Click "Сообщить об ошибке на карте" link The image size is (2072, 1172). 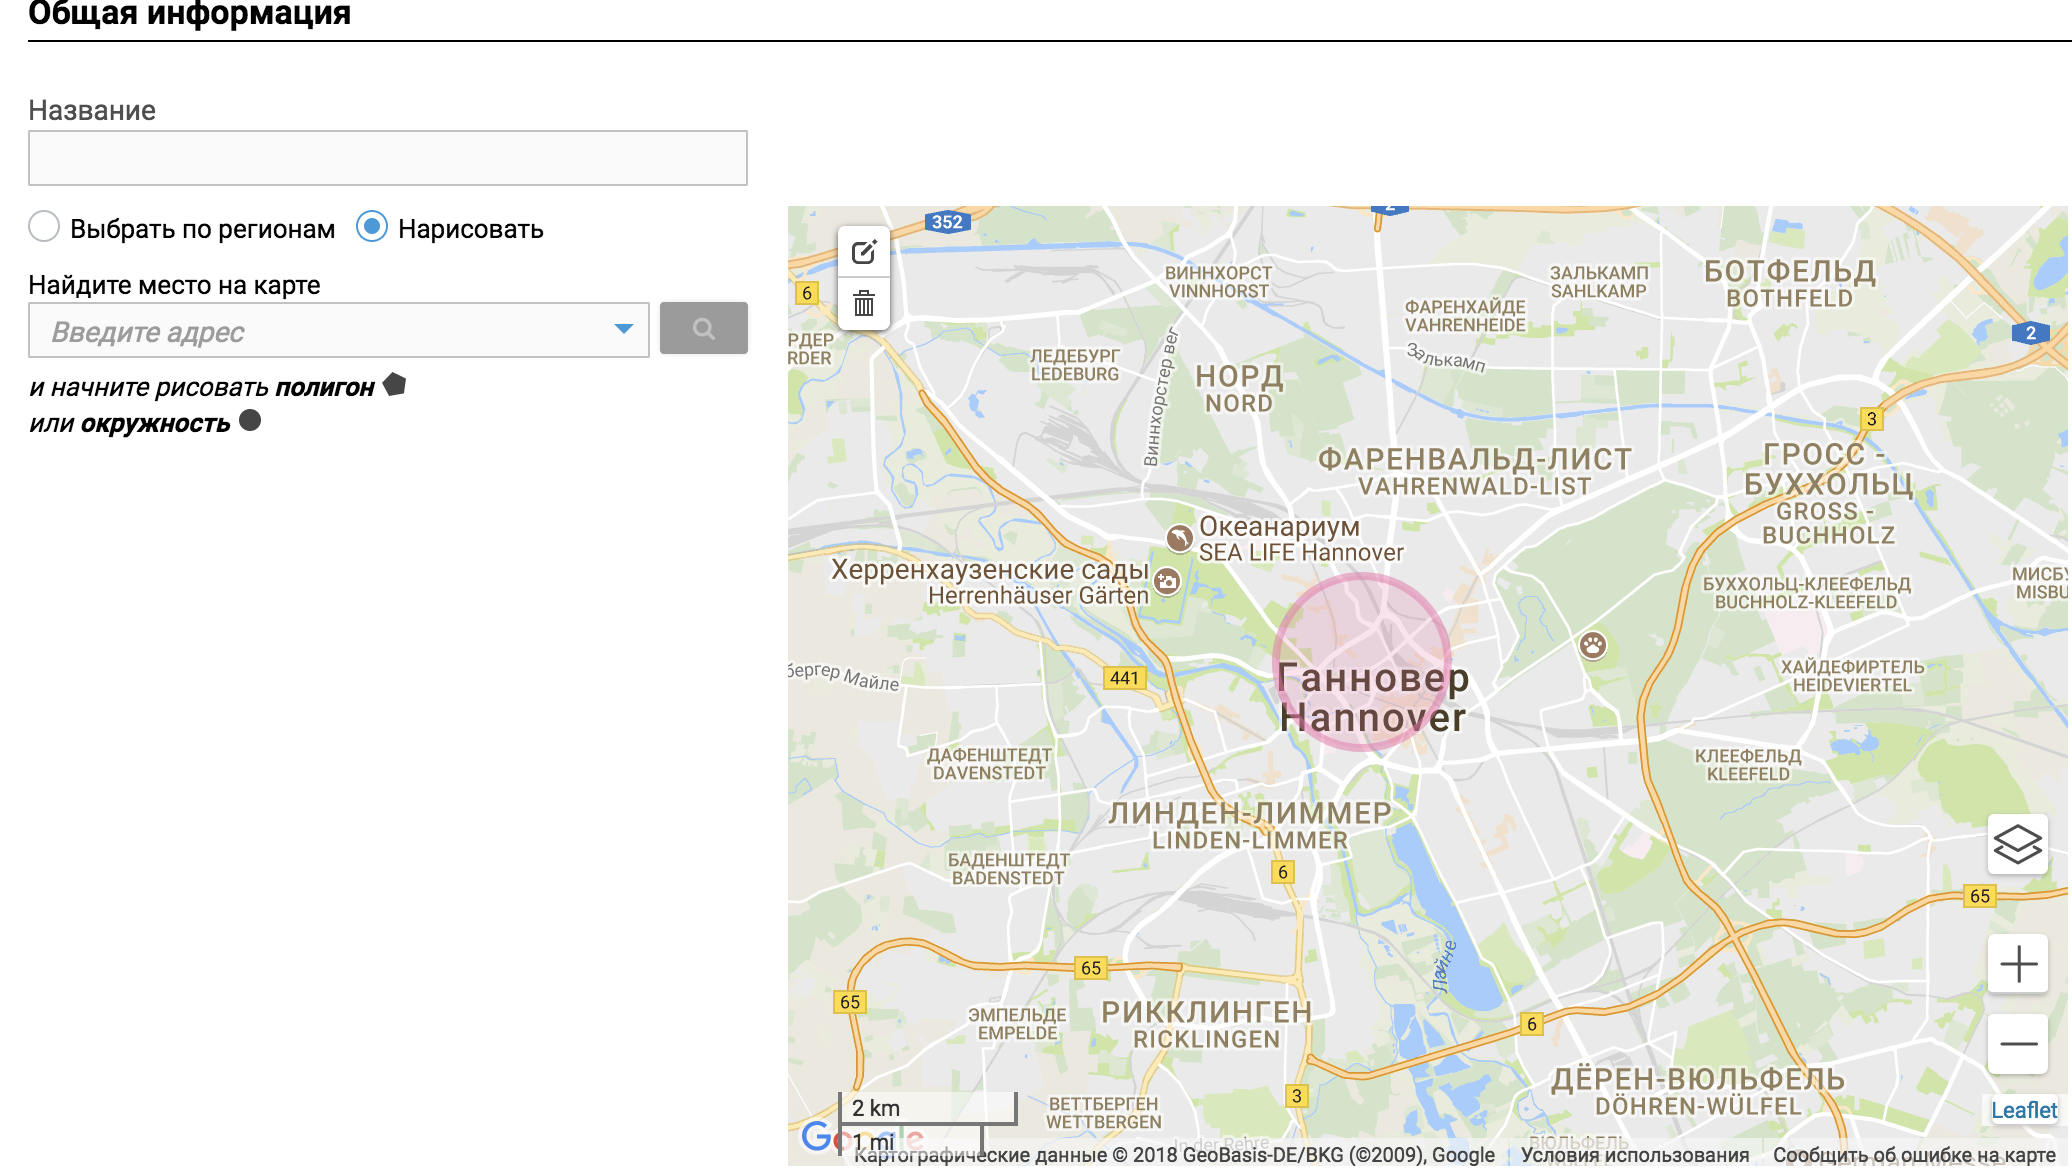(x=1913, y=1155)
